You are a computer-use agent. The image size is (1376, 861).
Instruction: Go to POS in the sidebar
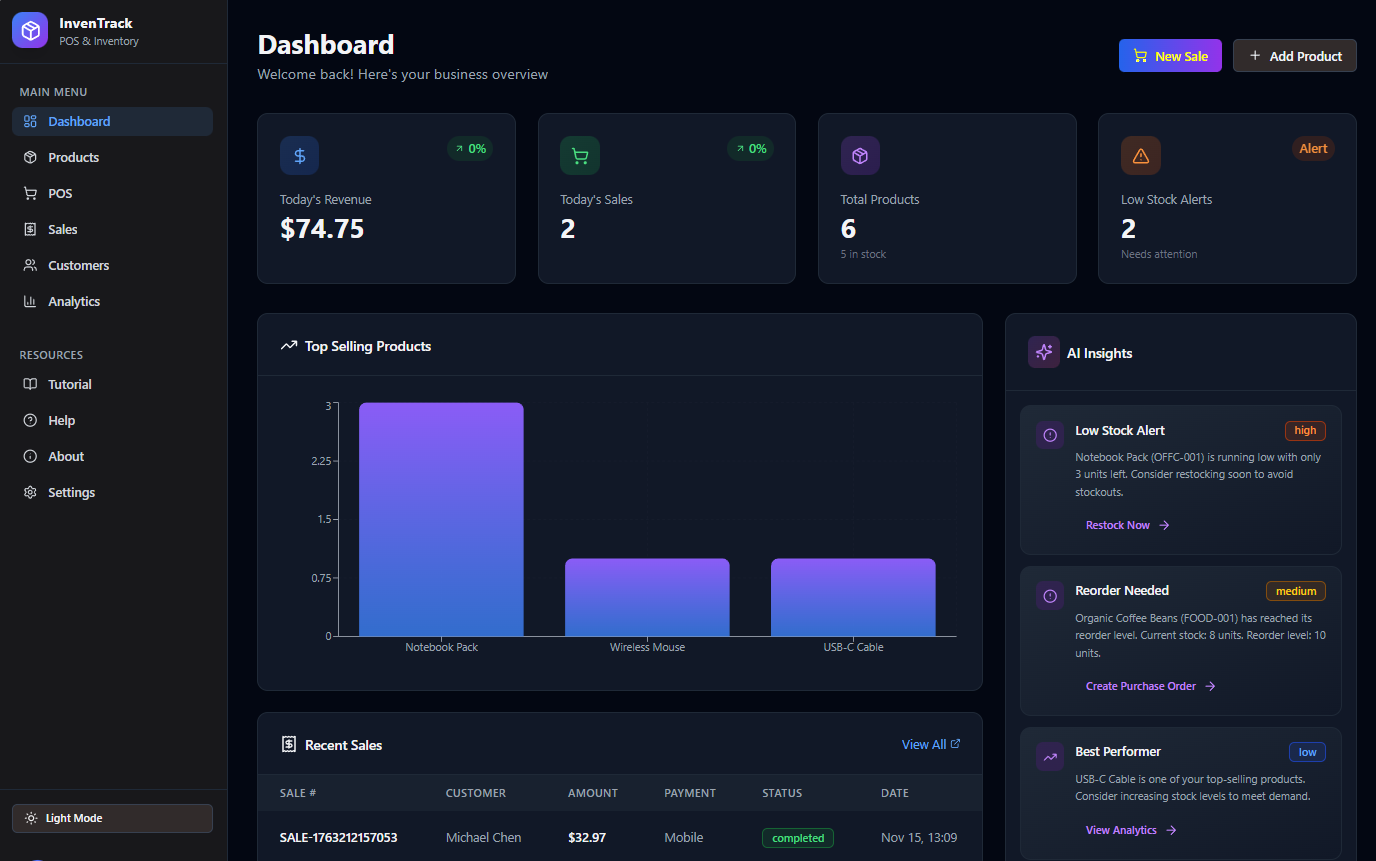112,193
